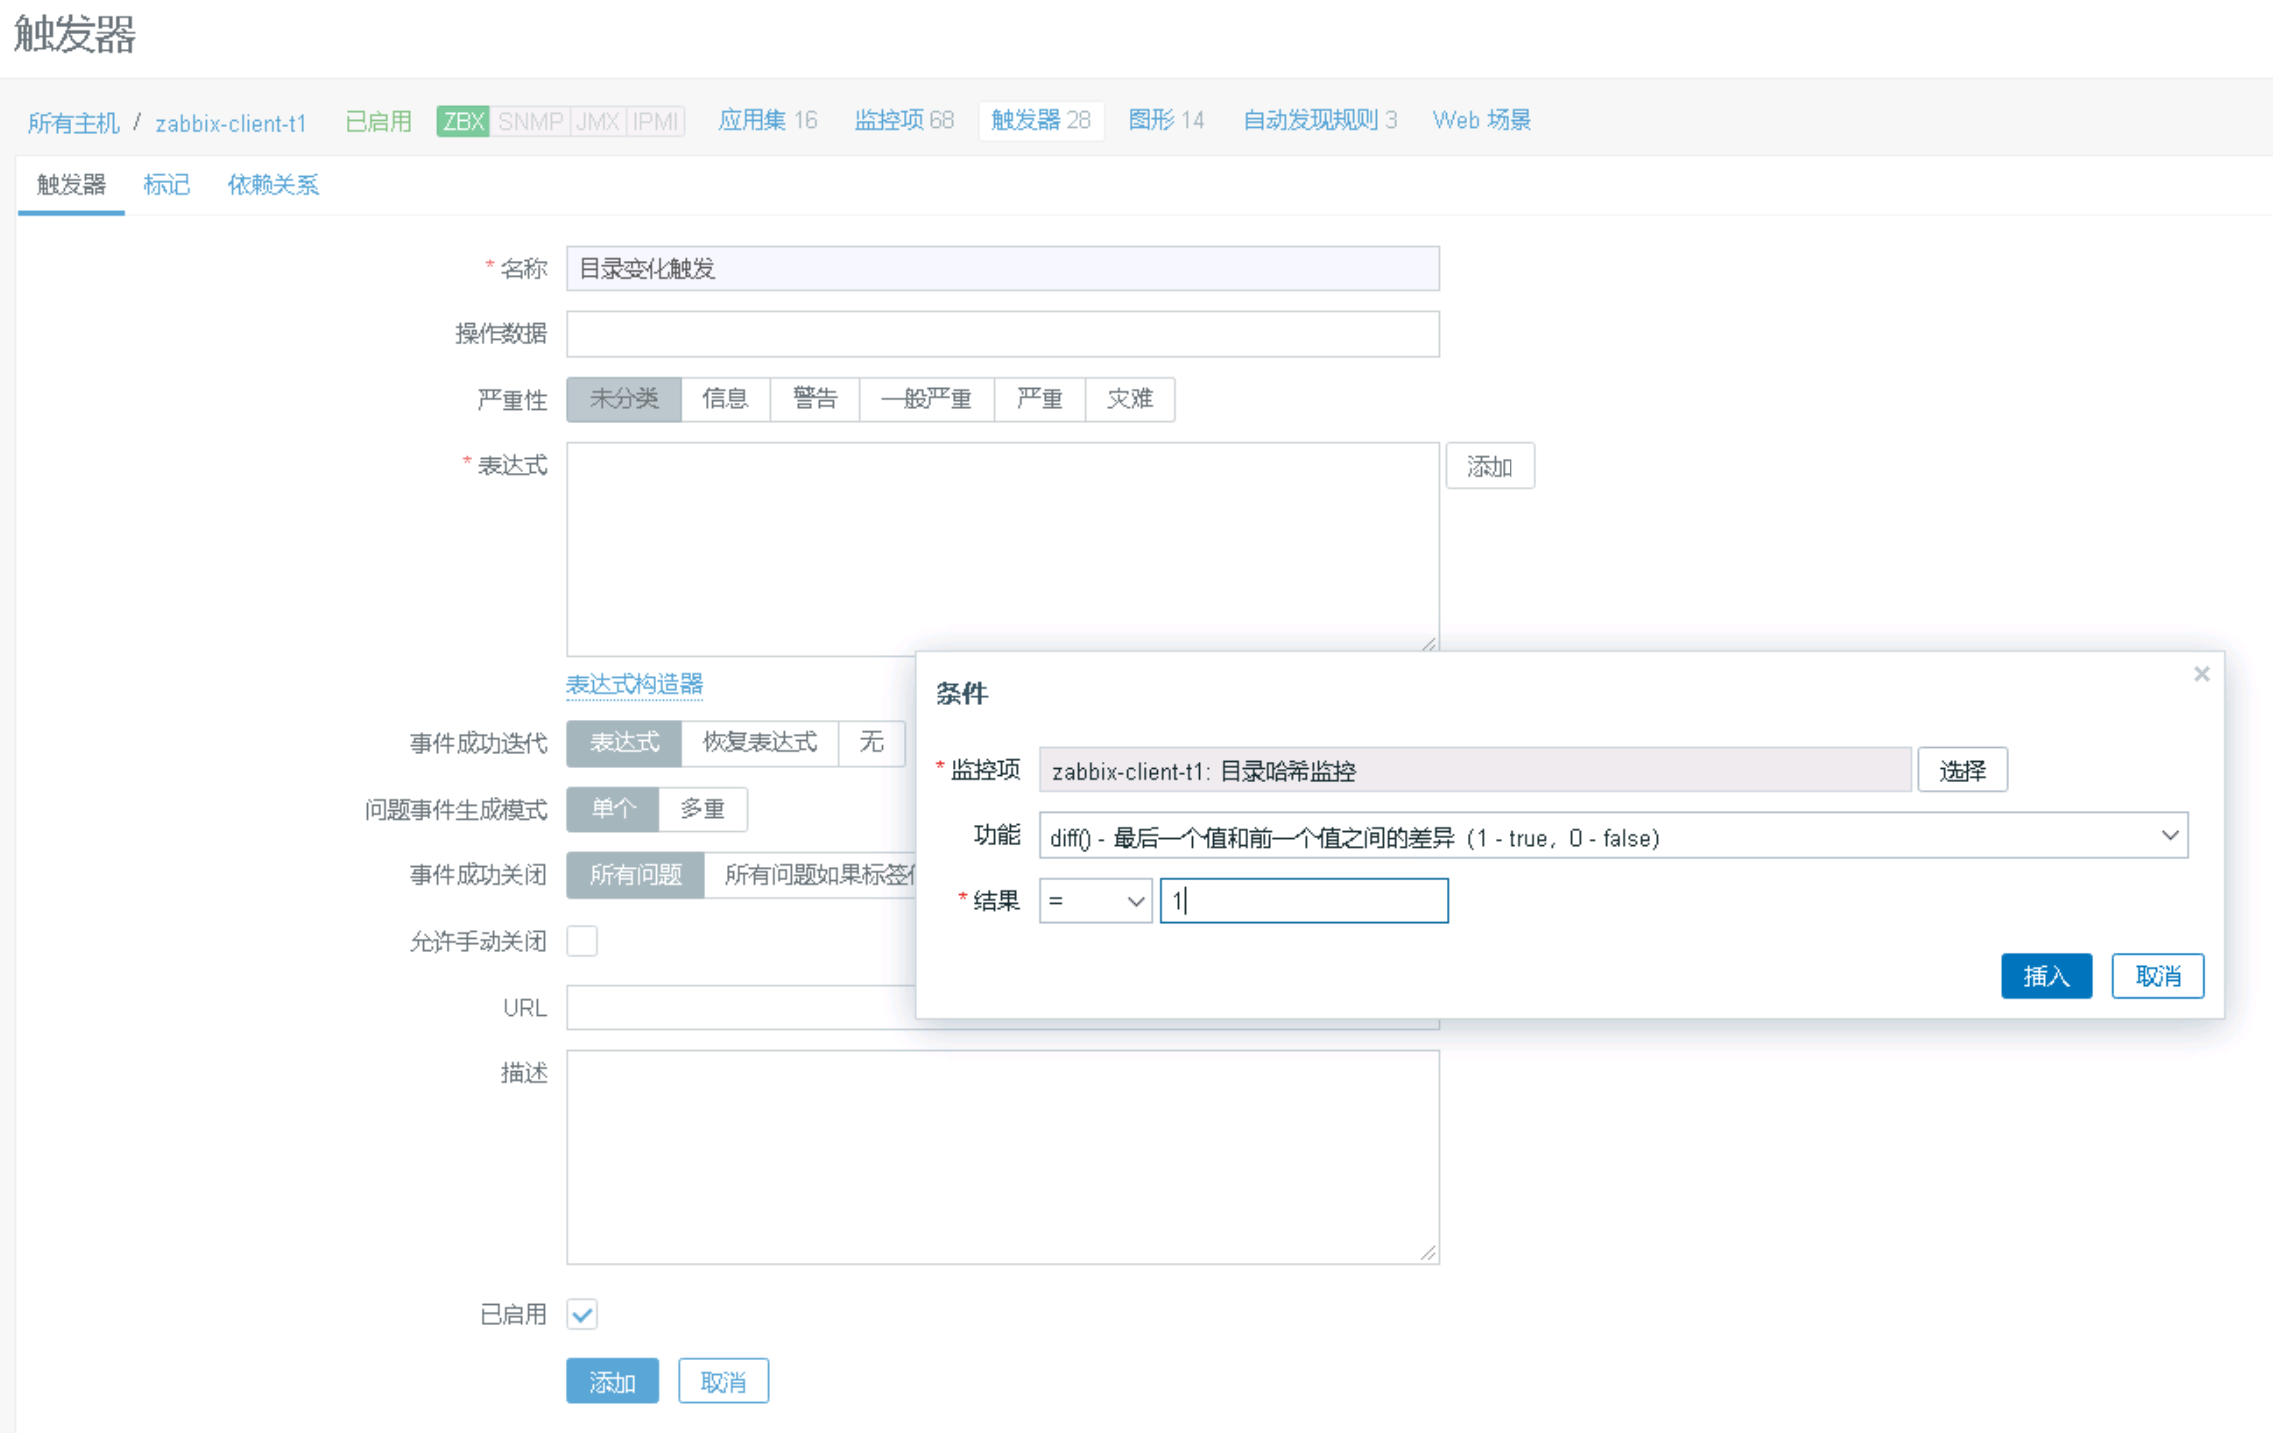Set 事件成功关闭 to 所有问题如果标签值匹配
The height and width of the screenshot is (1433, 2273).
click(x=811, y=875)
